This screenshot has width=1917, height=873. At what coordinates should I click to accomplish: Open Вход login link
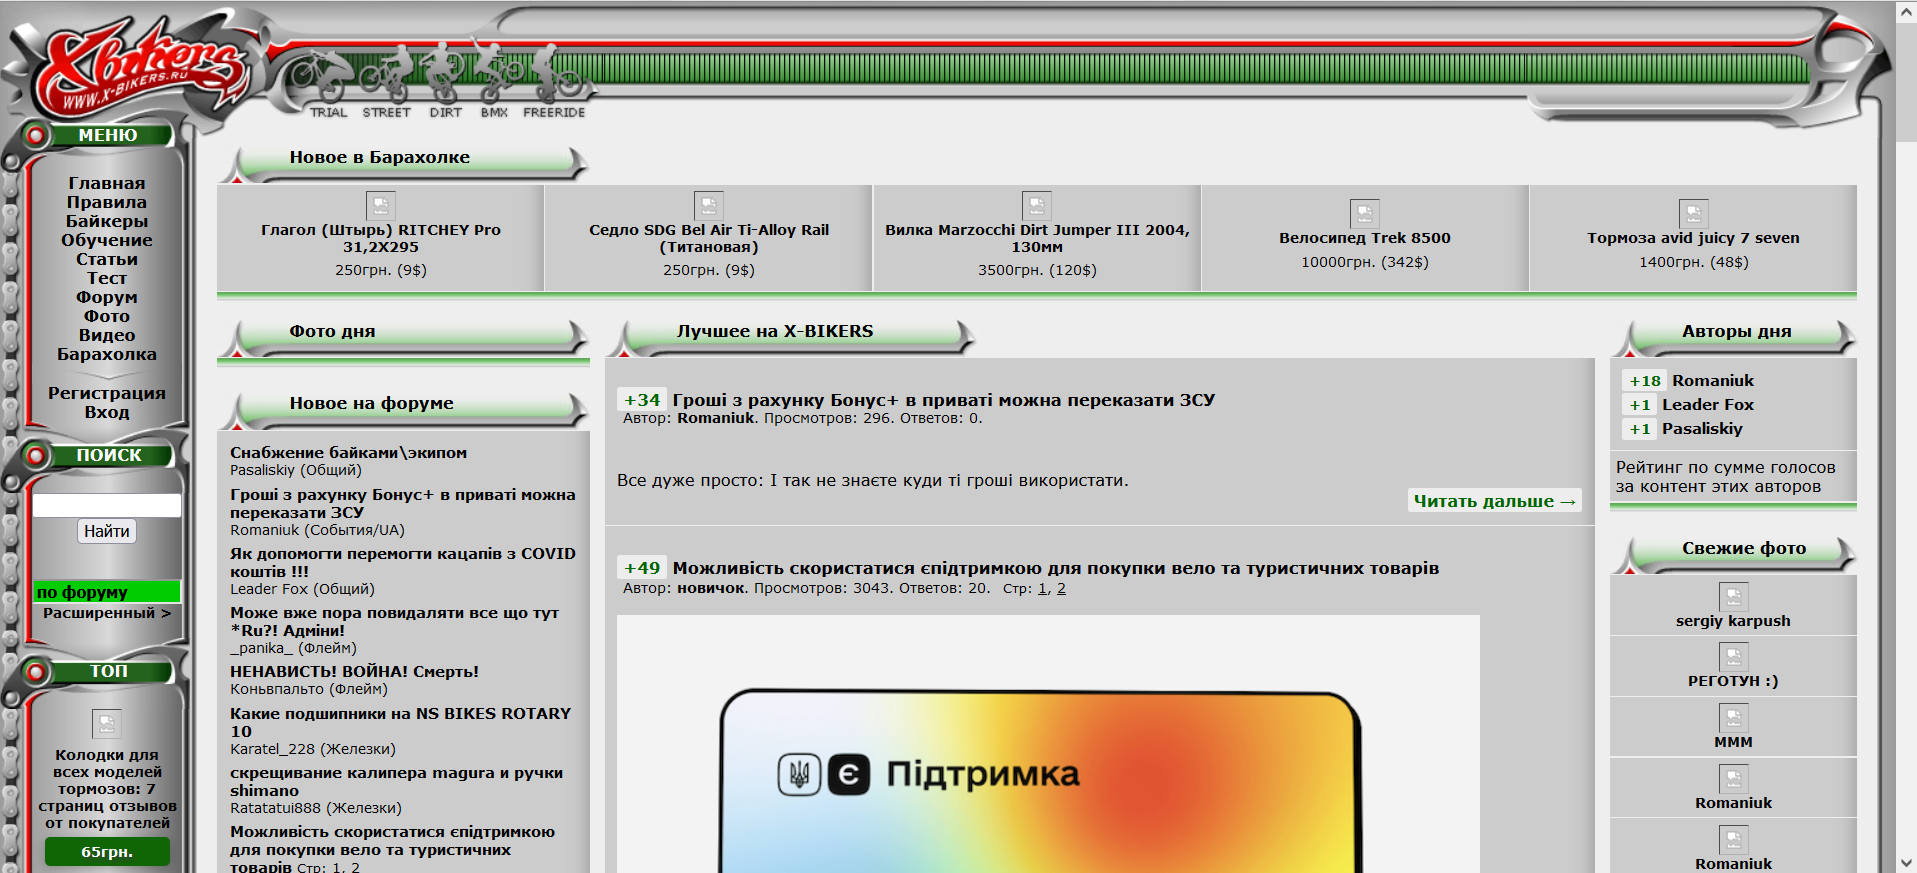click(107, 412)
